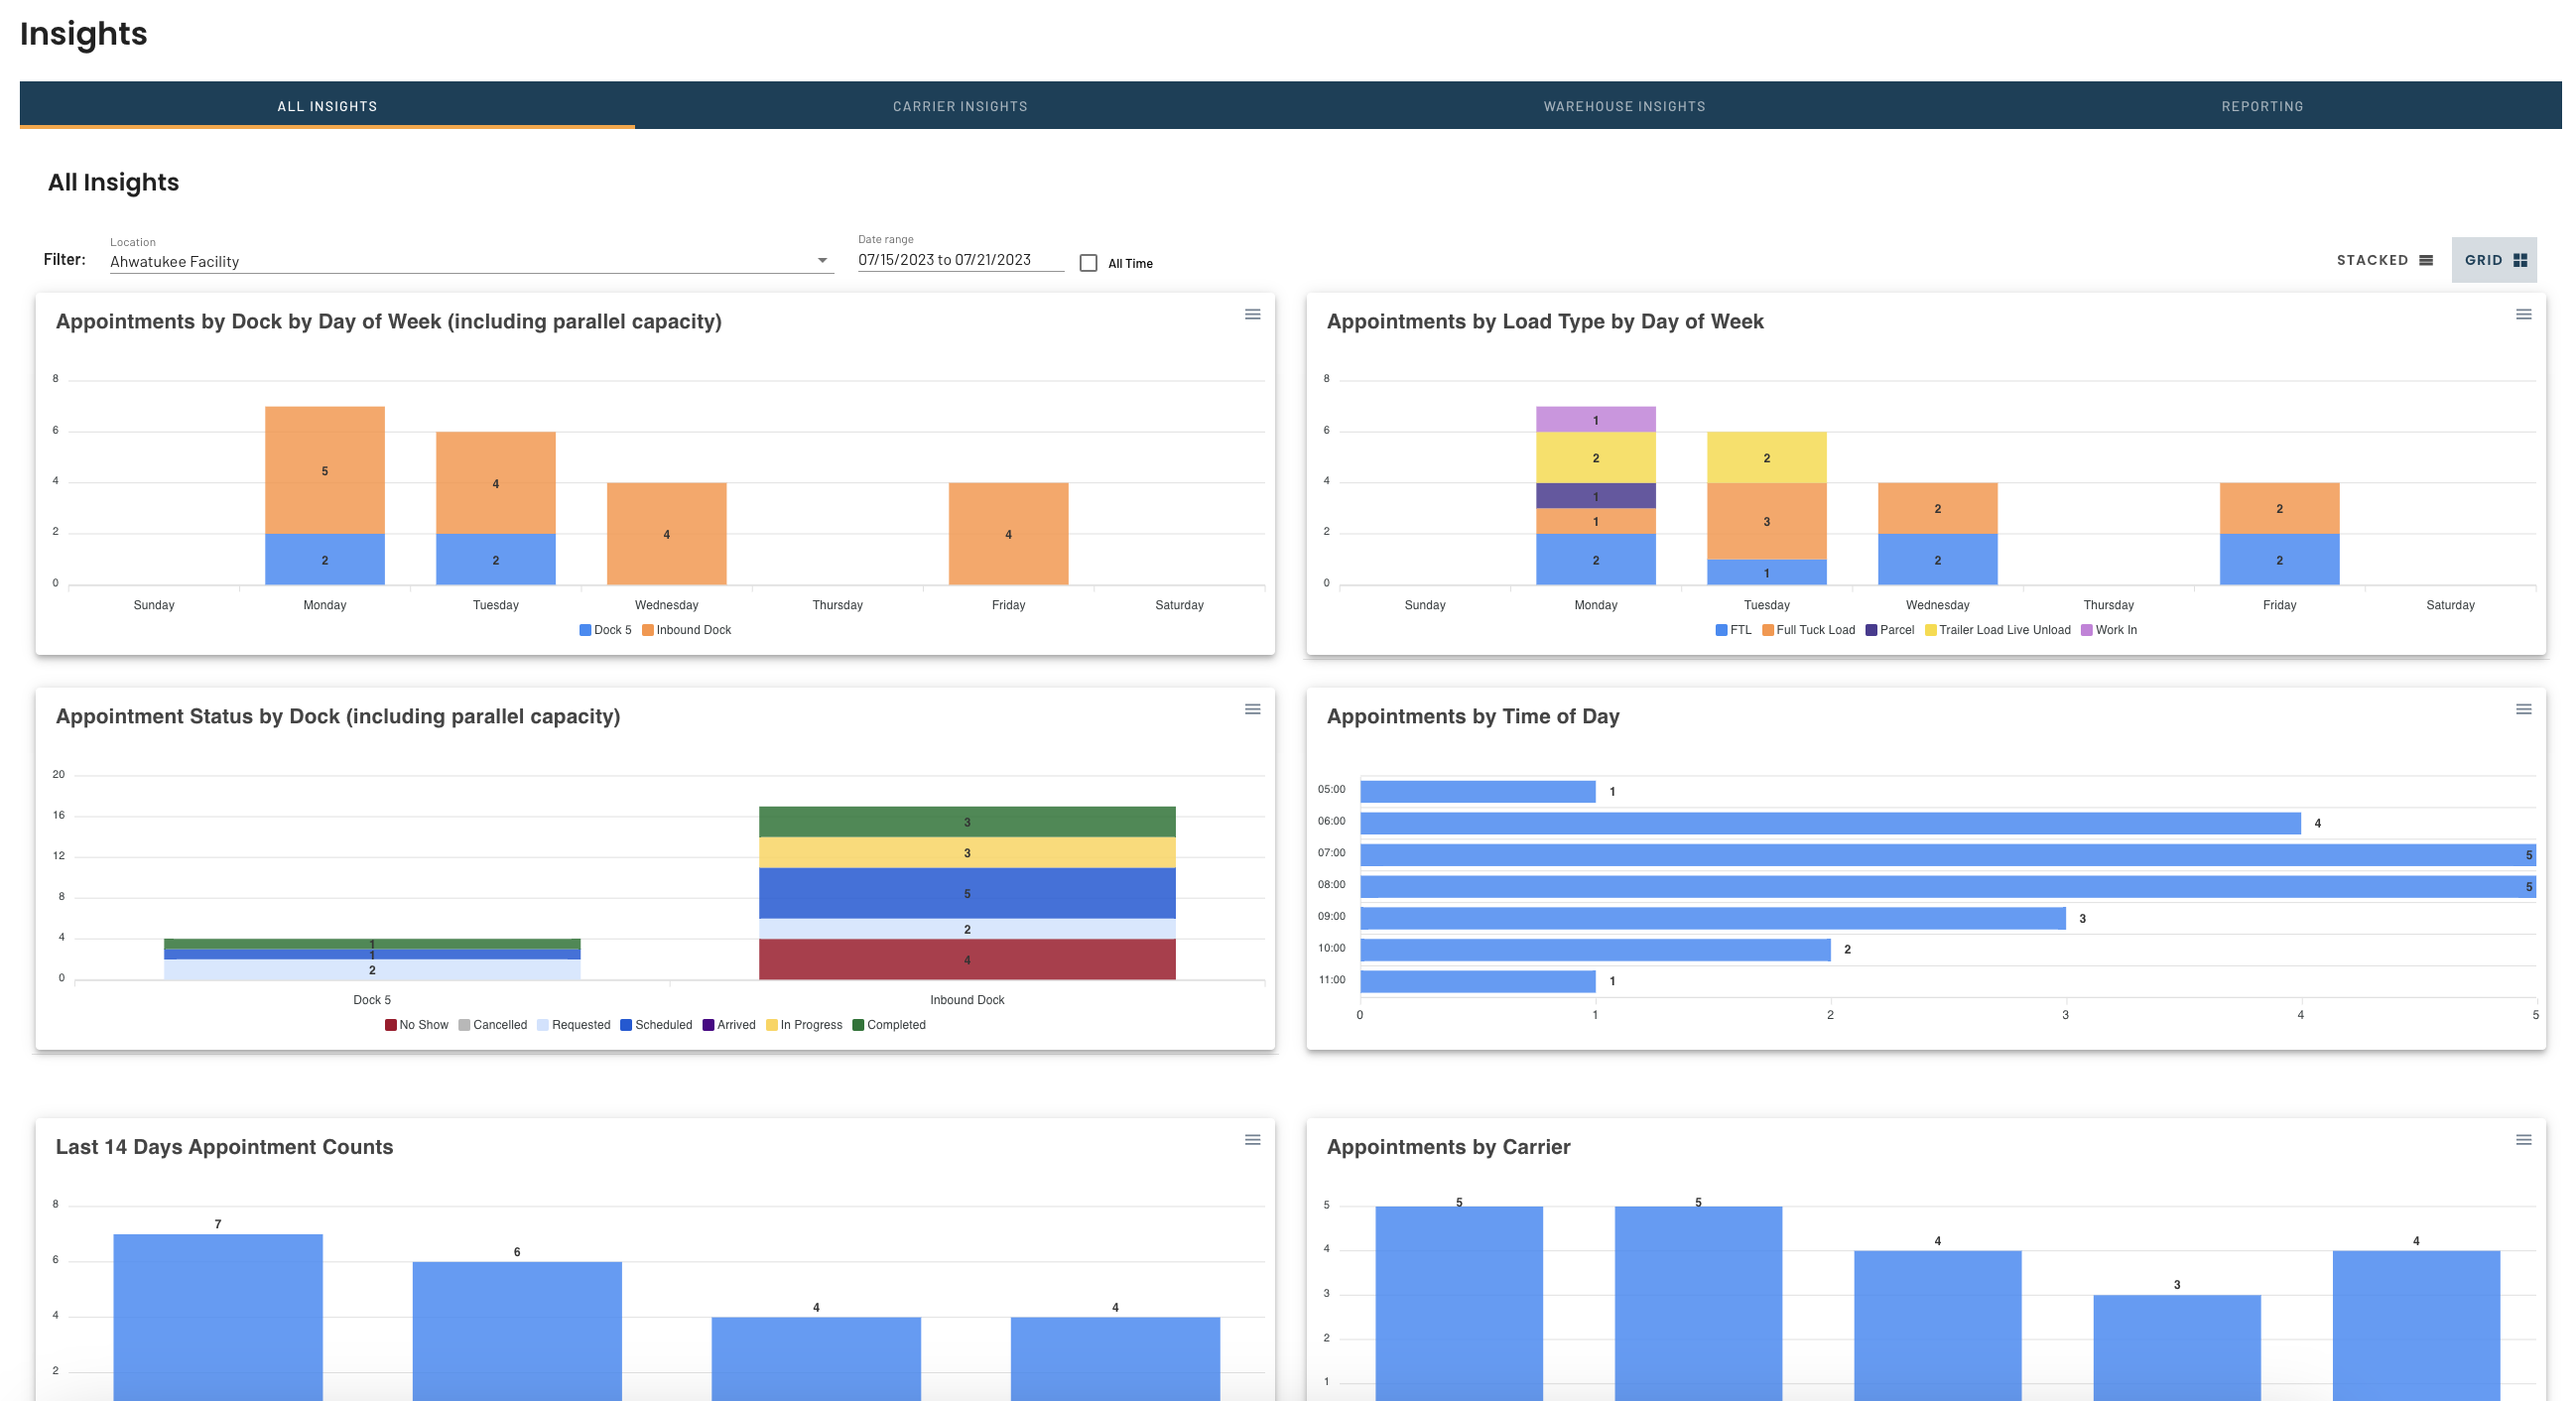The width and height of the screenshot is (2576, 1401).
Task: Toggle Dock 5 legend swatch
Action: click(585, 630)
